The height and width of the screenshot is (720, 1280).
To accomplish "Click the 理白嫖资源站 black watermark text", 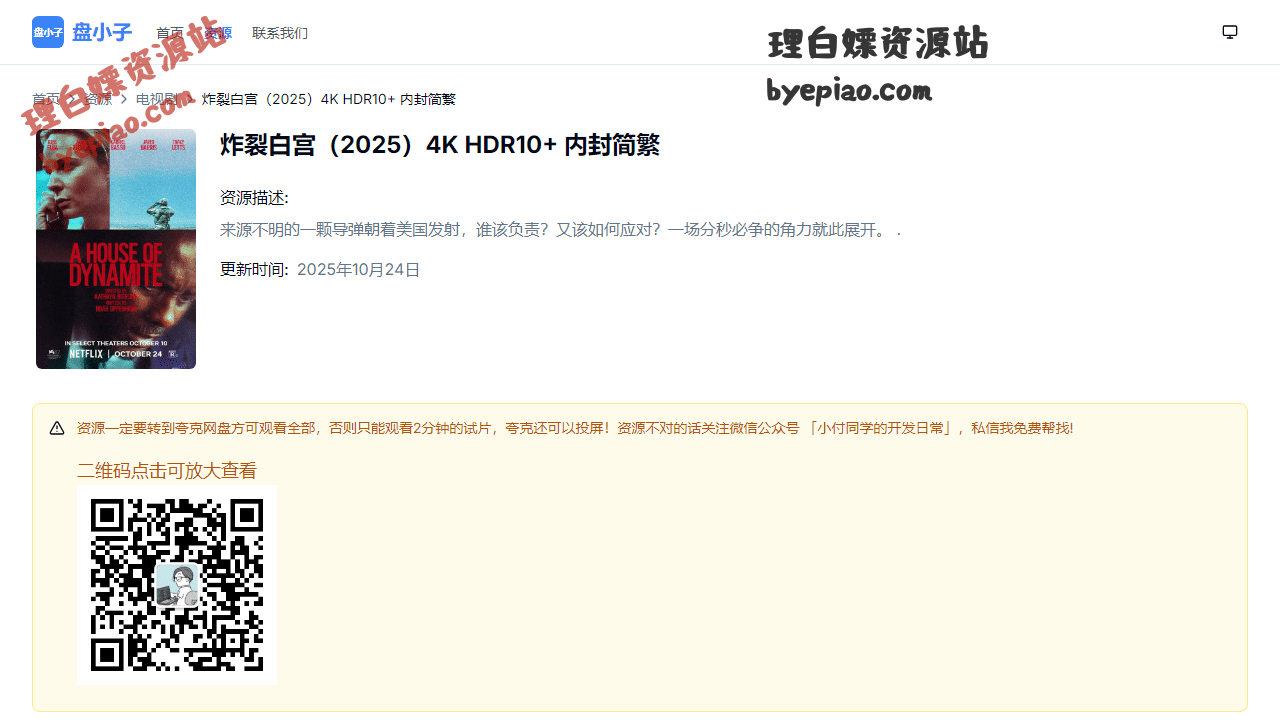I will click(878, 44).
